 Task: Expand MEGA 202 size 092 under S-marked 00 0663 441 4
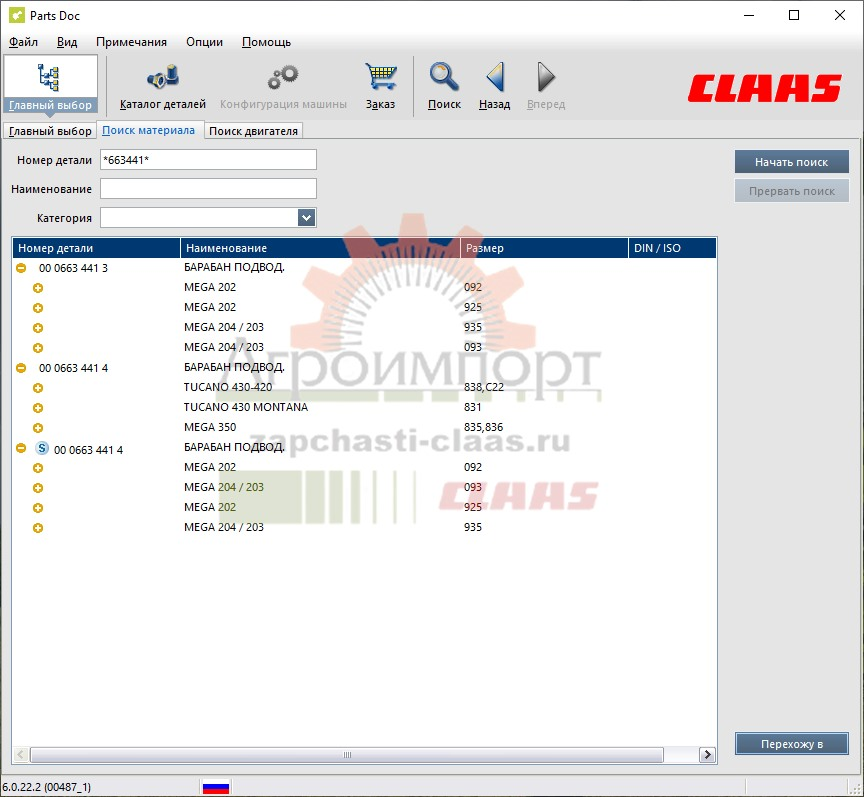(38, 468)
